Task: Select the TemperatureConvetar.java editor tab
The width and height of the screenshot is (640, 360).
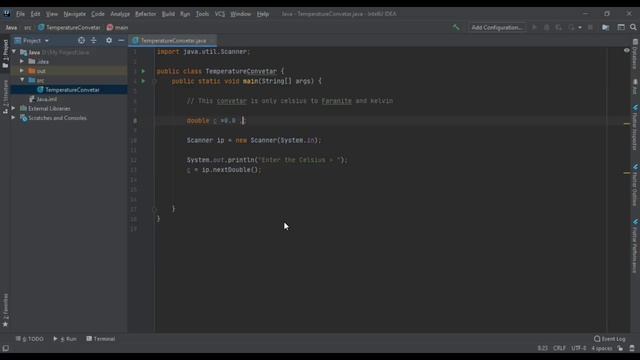Action: (x=173, y=40)
